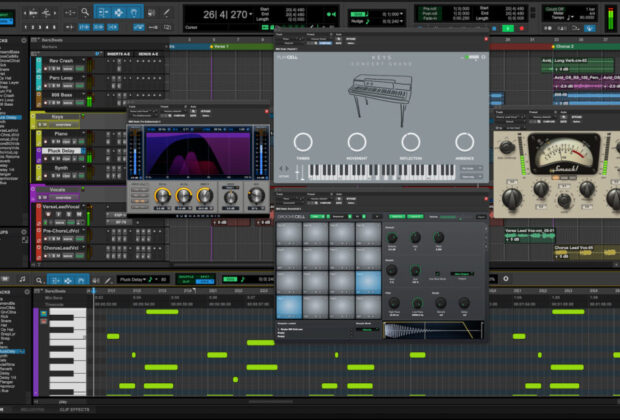Open the Tracks list options circle menu

click(x=24, y=40)
